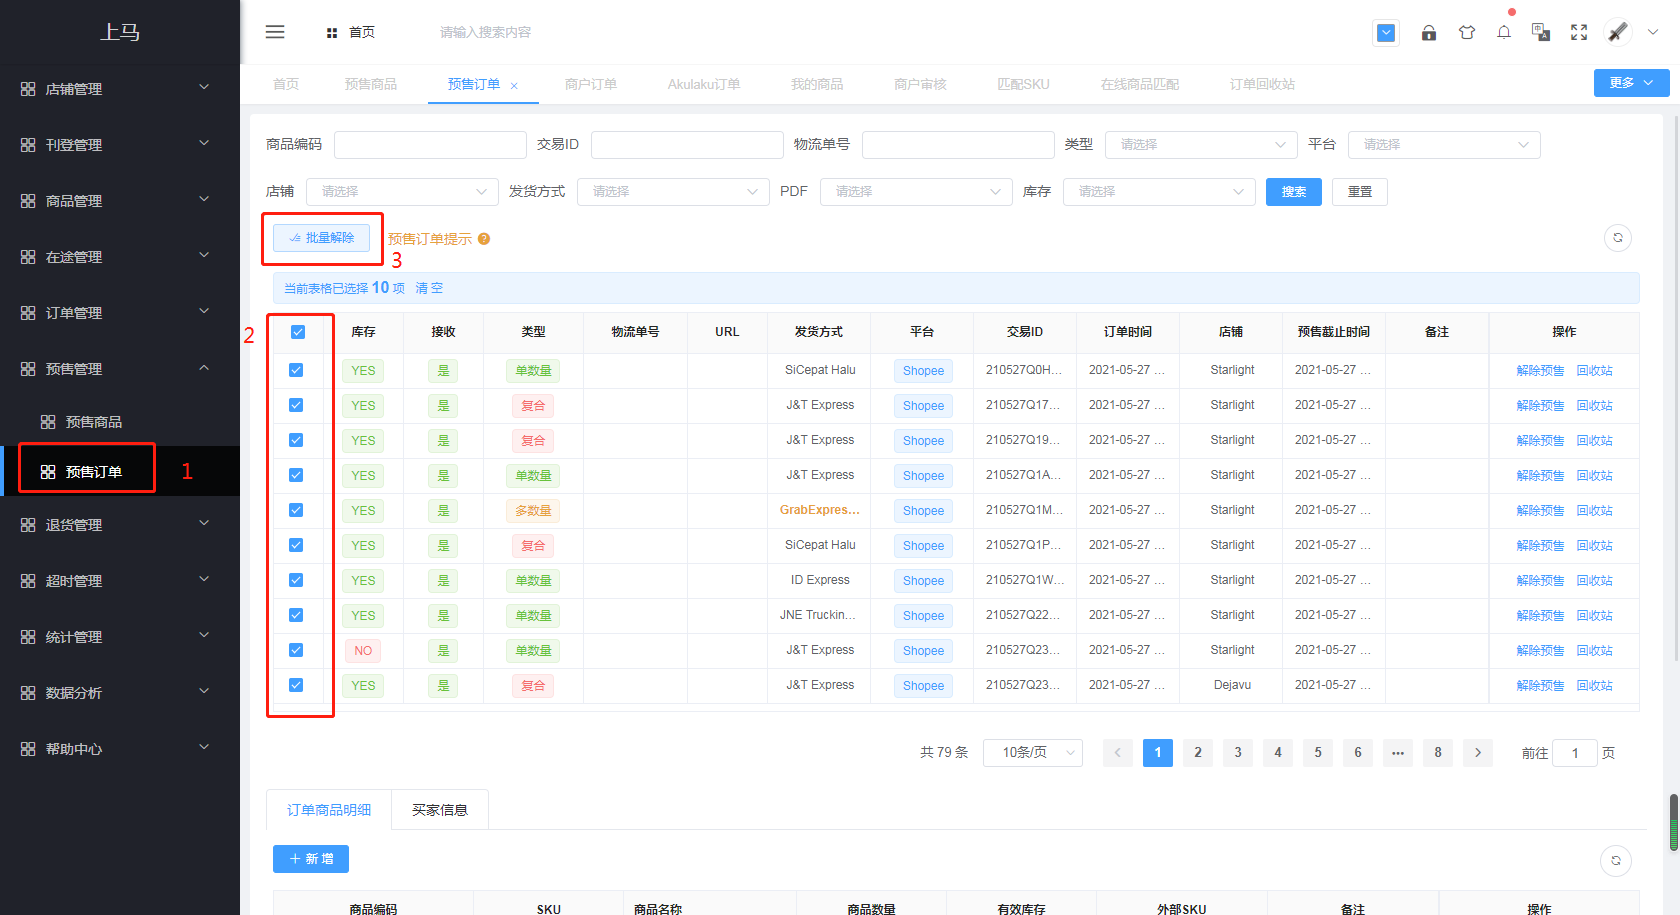This screenshot has width=1680, height=915.
Task: Click the 统计管理 sidebar icon
Action: 28,637
